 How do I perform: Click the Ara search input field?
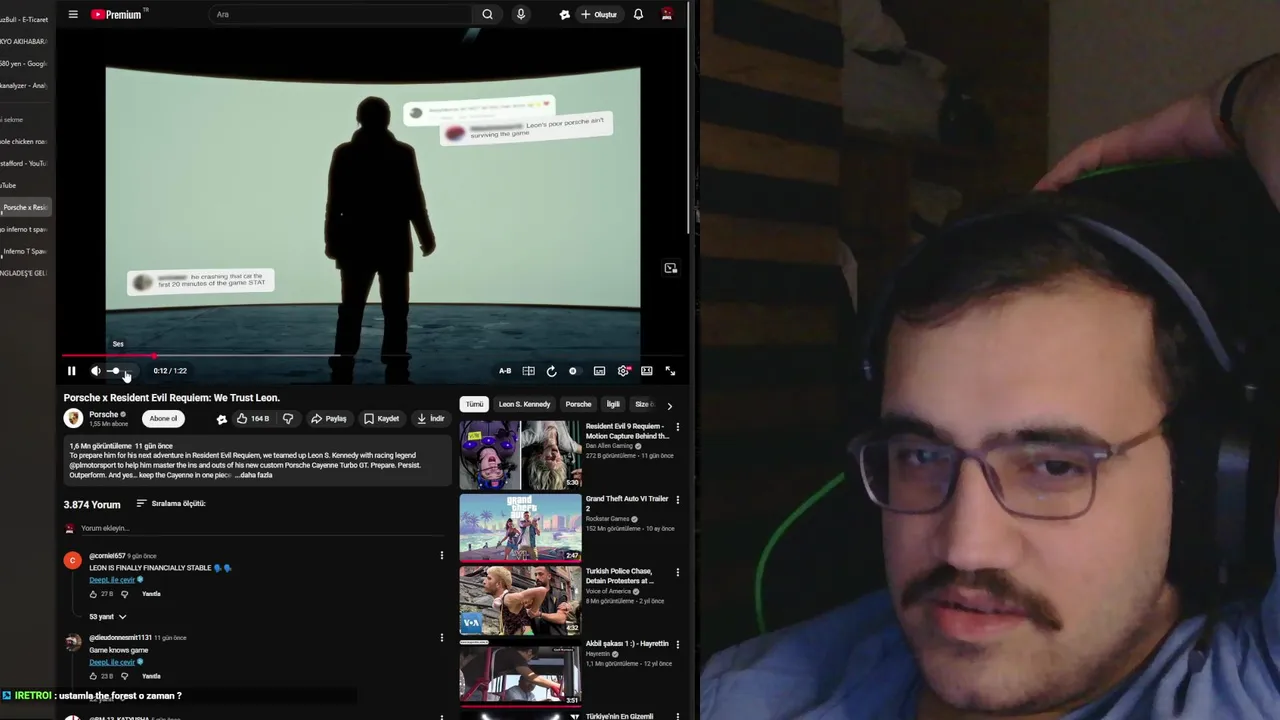point(340,14)
